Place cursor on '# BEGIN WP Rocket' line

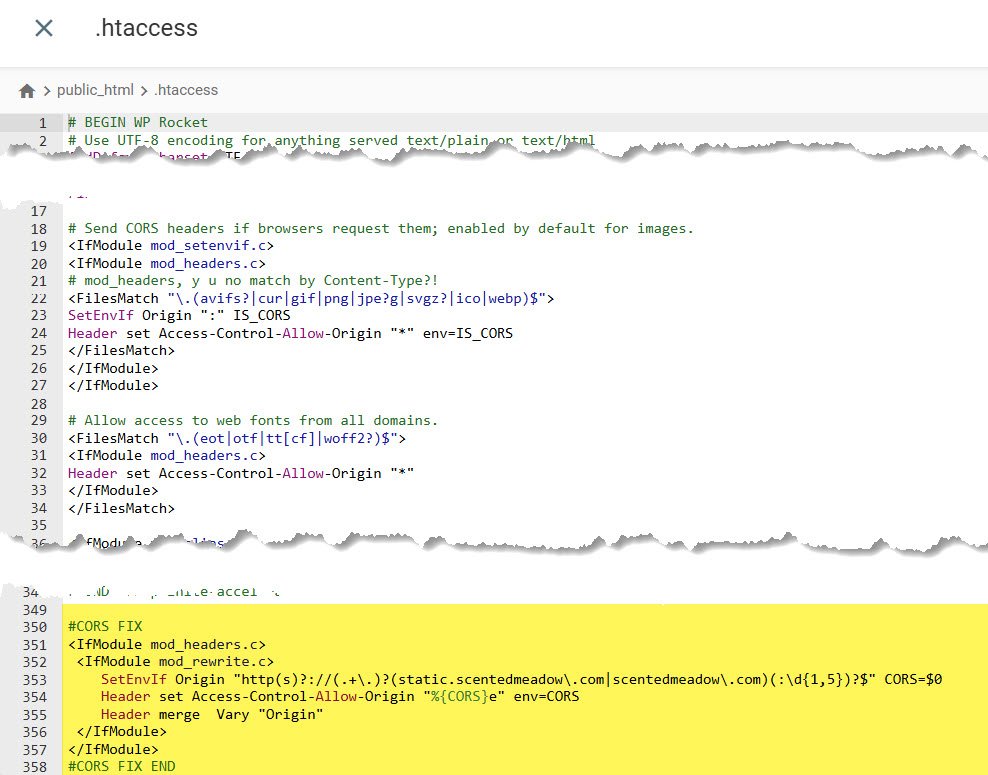[x=138, y=122]
